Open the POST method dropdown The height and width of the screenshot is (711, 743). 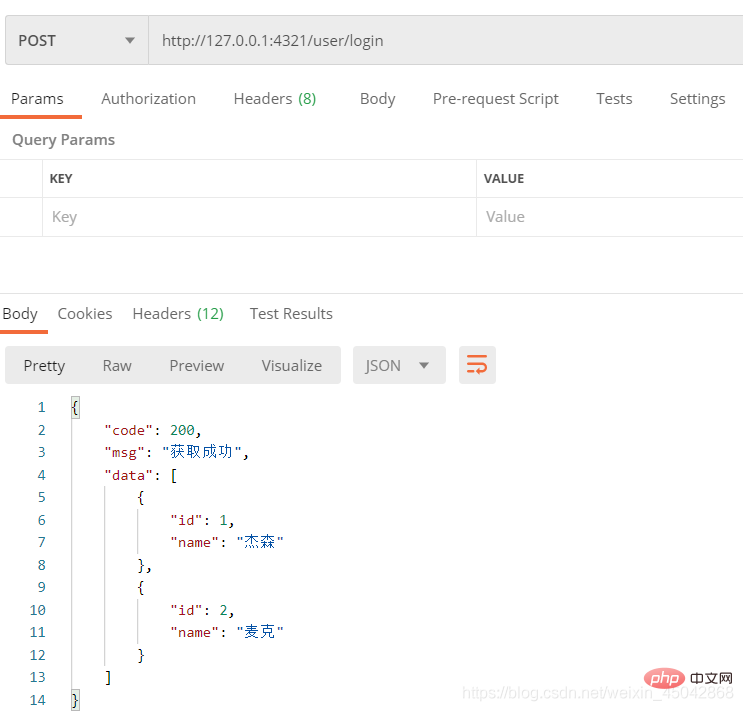(x=77, y=40)
